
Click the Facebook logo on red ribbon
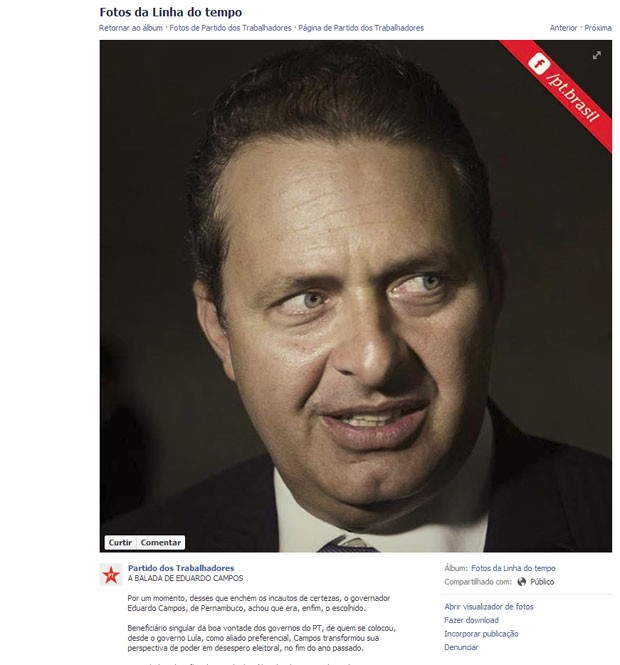coord(539,64)
